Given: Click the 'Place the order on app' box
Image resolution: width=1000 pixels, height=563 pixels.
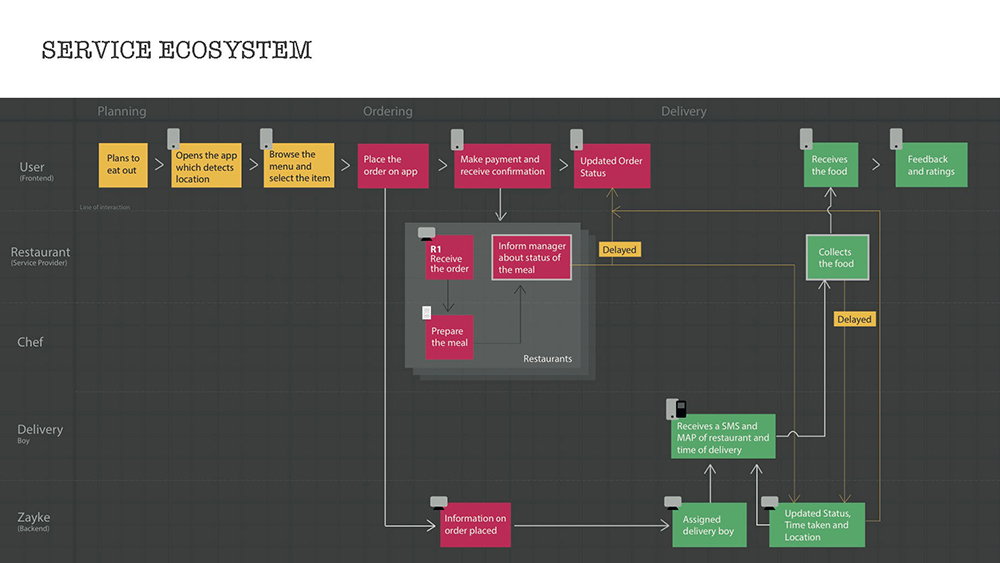Looking at the screenshot, I should (393, 166).
